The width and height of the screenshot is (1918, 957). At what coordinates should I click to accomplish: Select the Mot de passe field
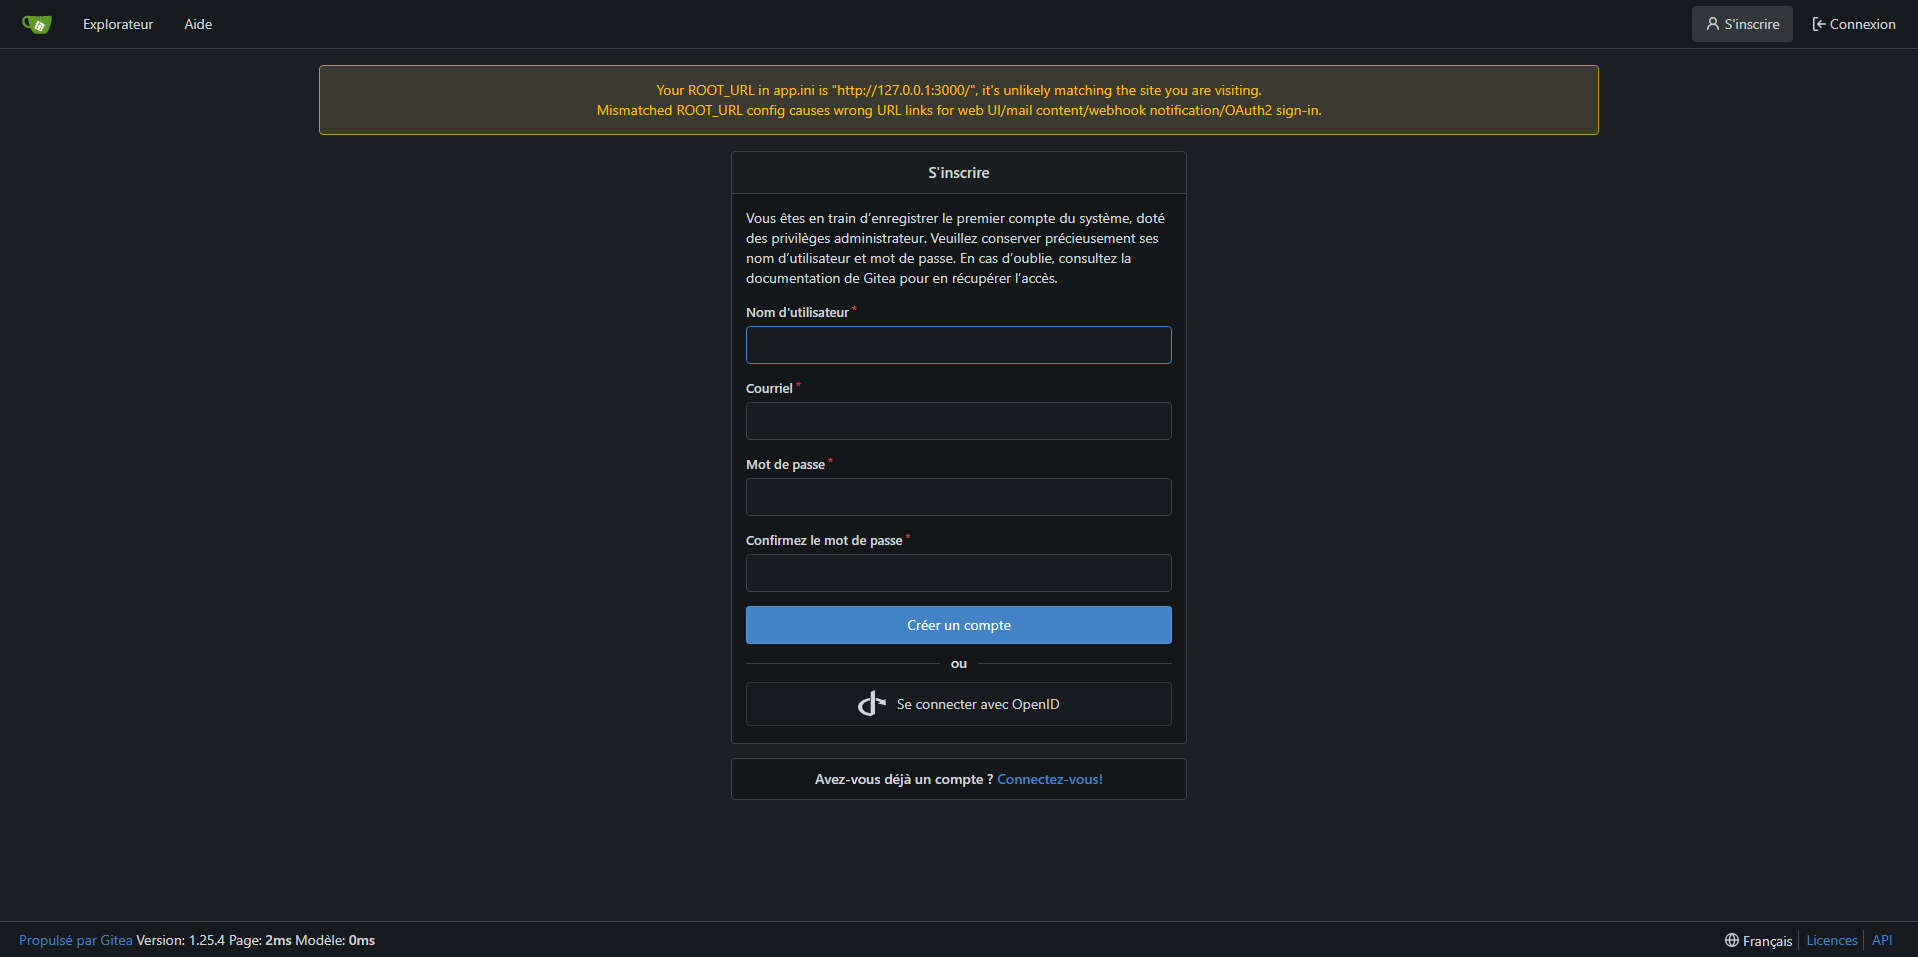click(958, 497)
